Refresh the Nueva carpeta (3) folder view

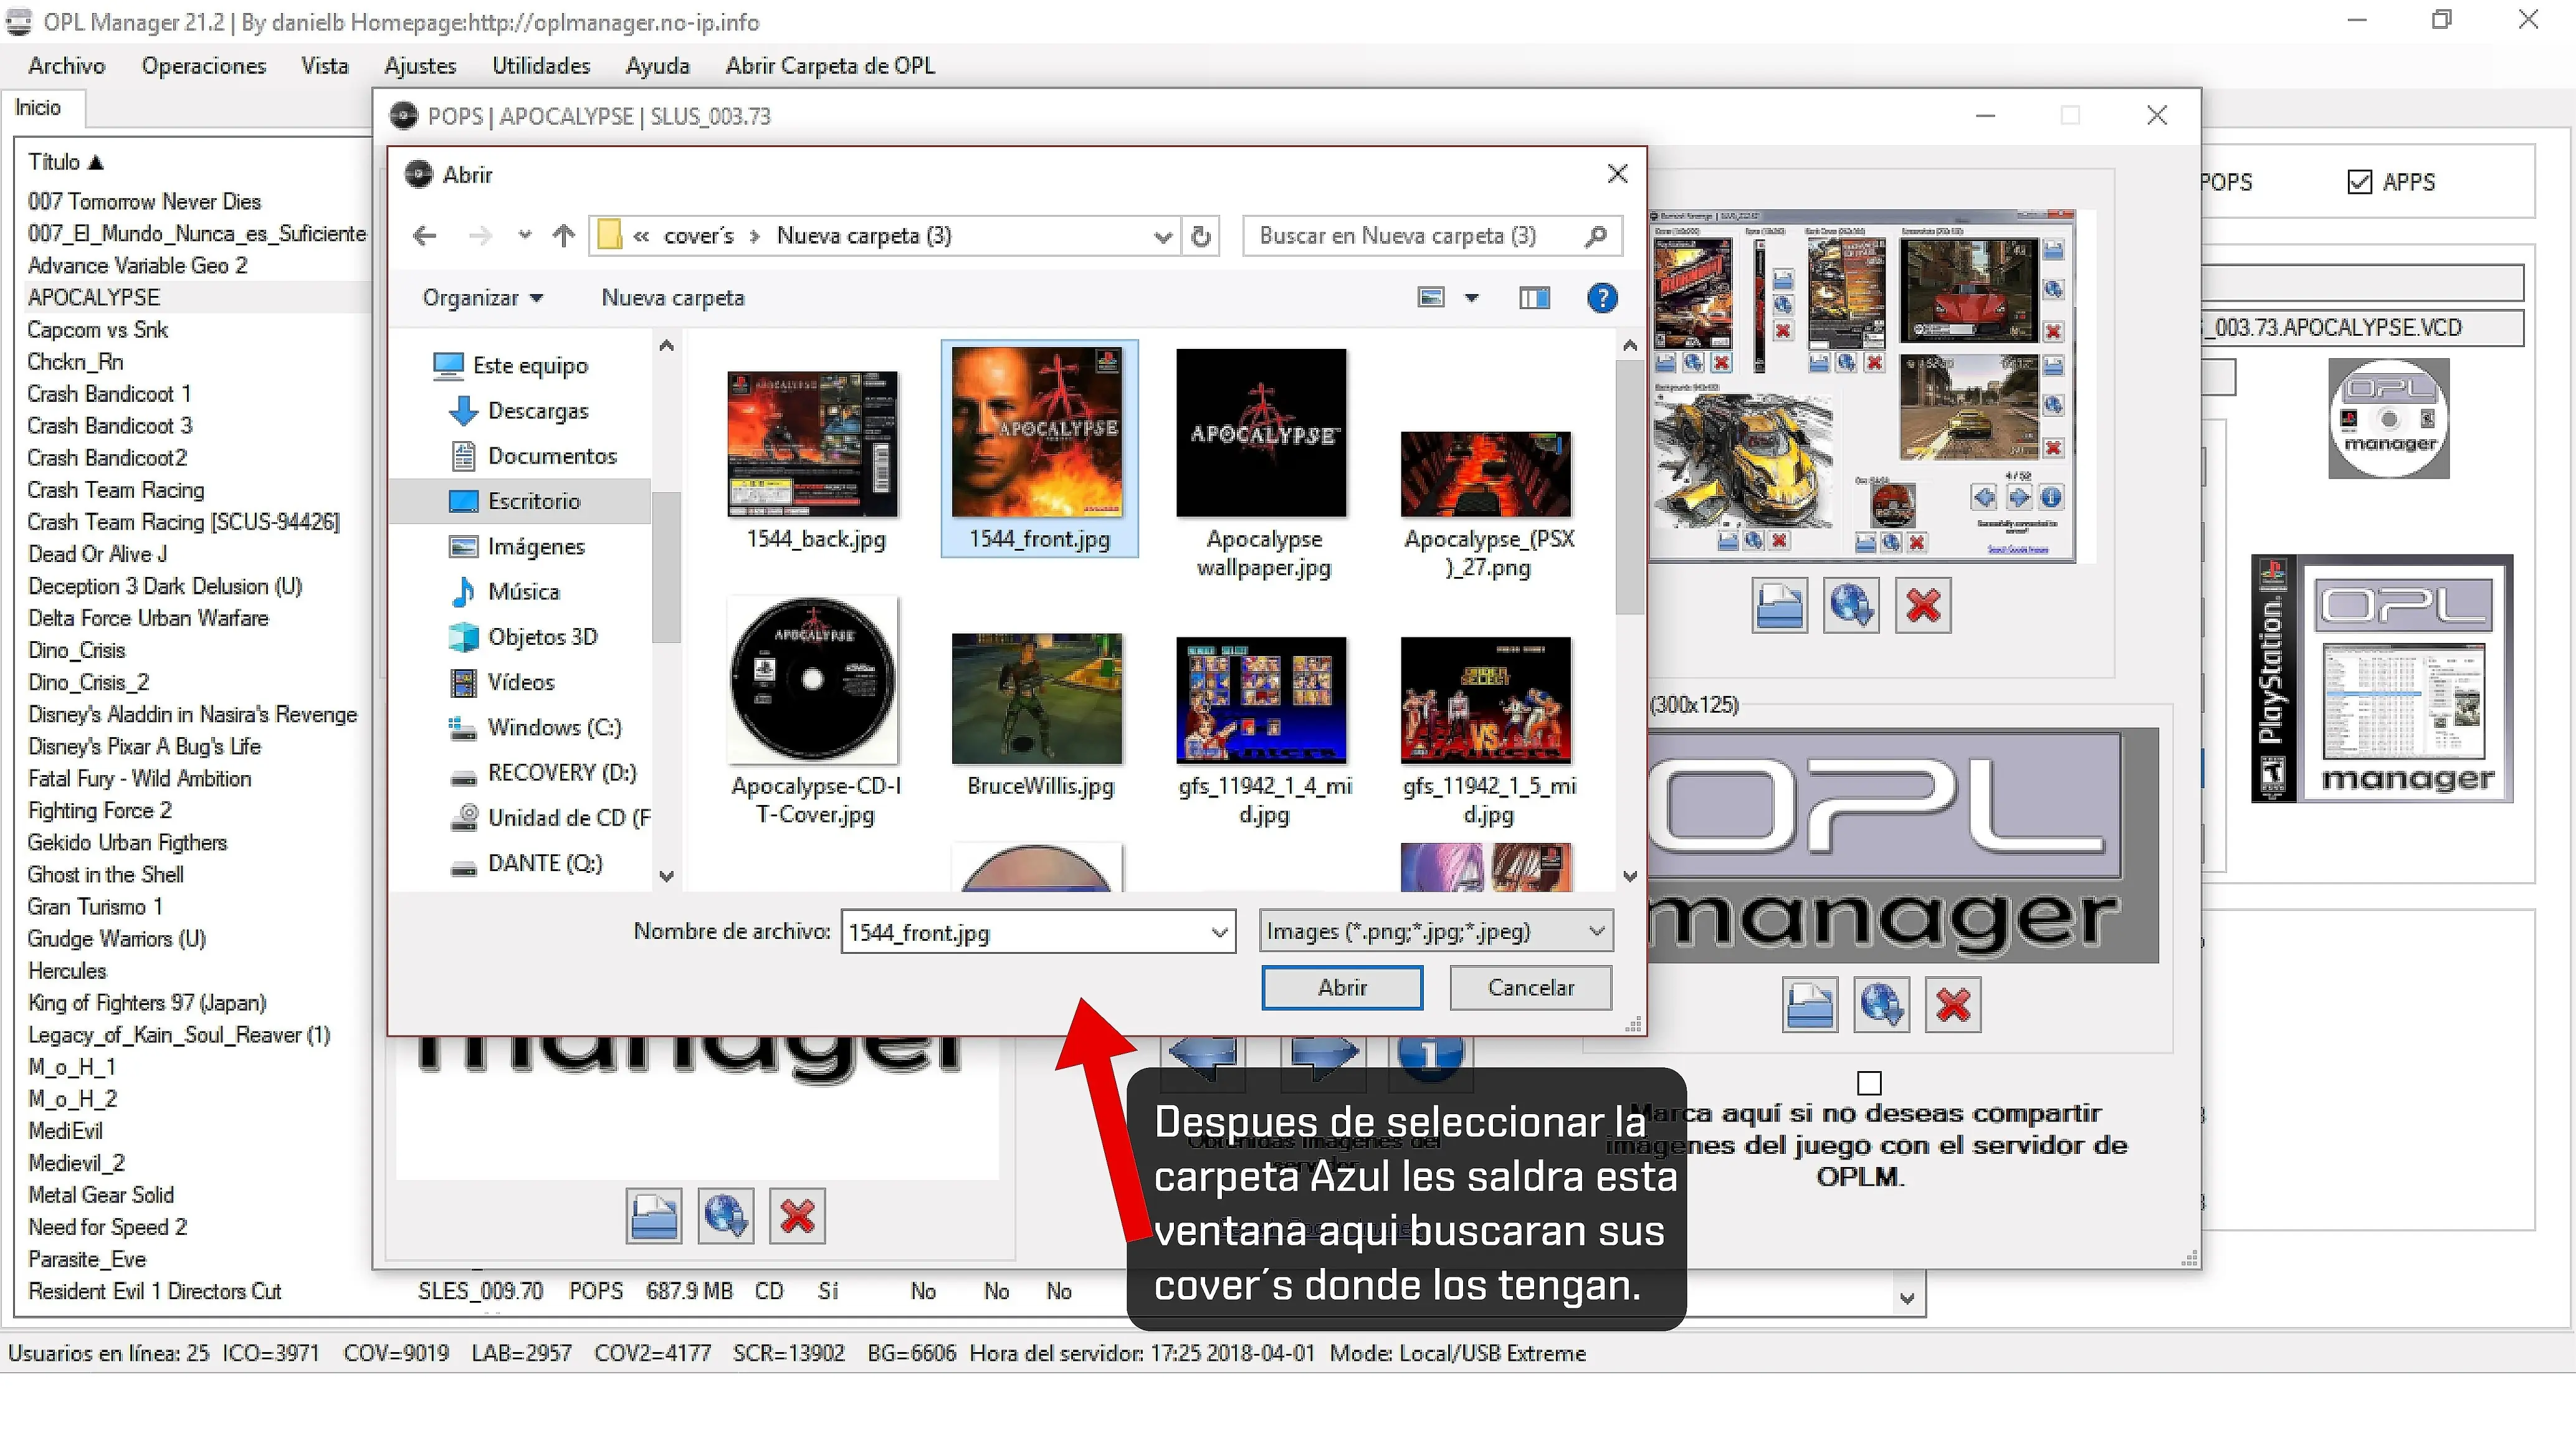coord(1201,236)
